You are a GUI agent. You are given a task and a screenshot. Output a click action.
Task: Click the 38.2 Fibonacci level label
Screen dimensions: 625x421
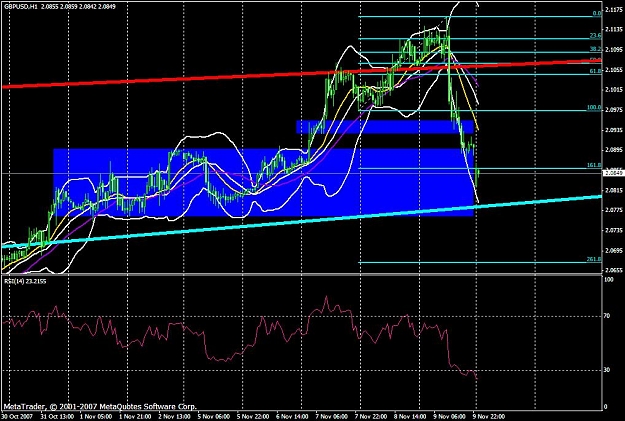click(x=596, y=49)
